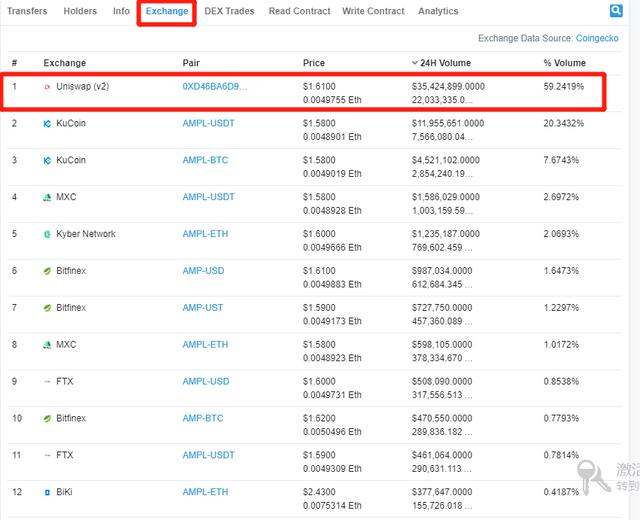The image size is (640, 520).
Task: Open the Write Contract tab
Action: [x=373, y=11]
